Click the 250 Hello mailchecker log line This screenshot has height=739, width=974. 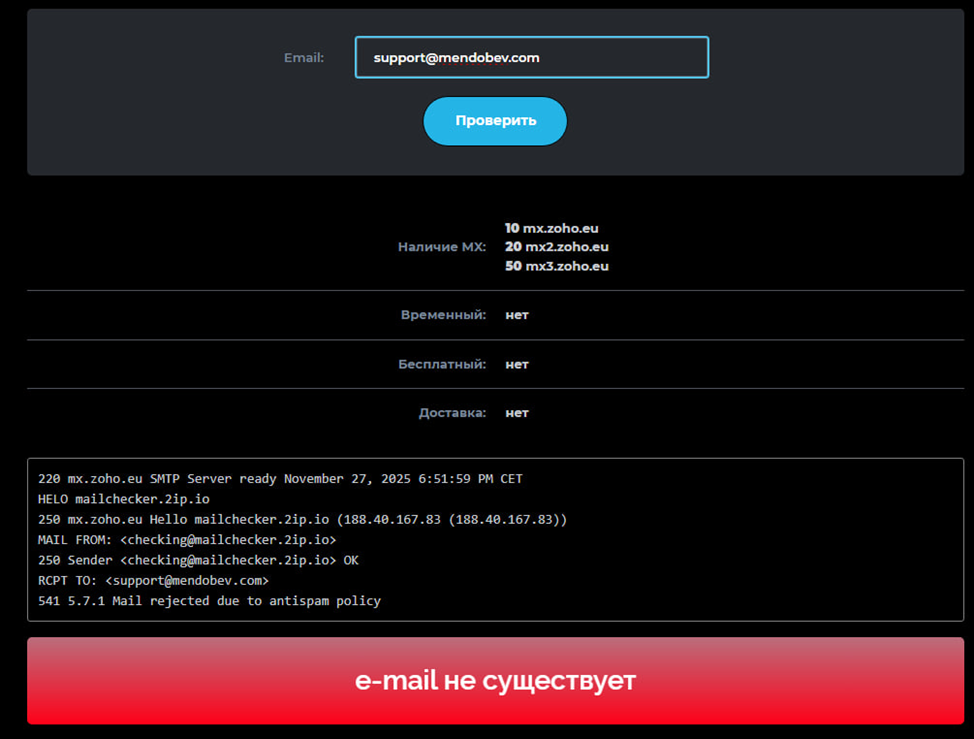tap(302, 520)
